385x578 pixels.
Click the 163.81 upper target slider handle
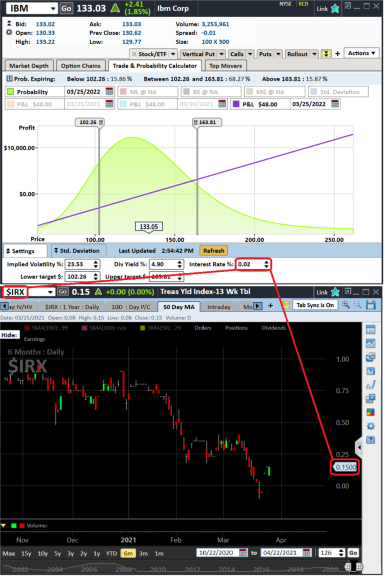pos(207,122)
